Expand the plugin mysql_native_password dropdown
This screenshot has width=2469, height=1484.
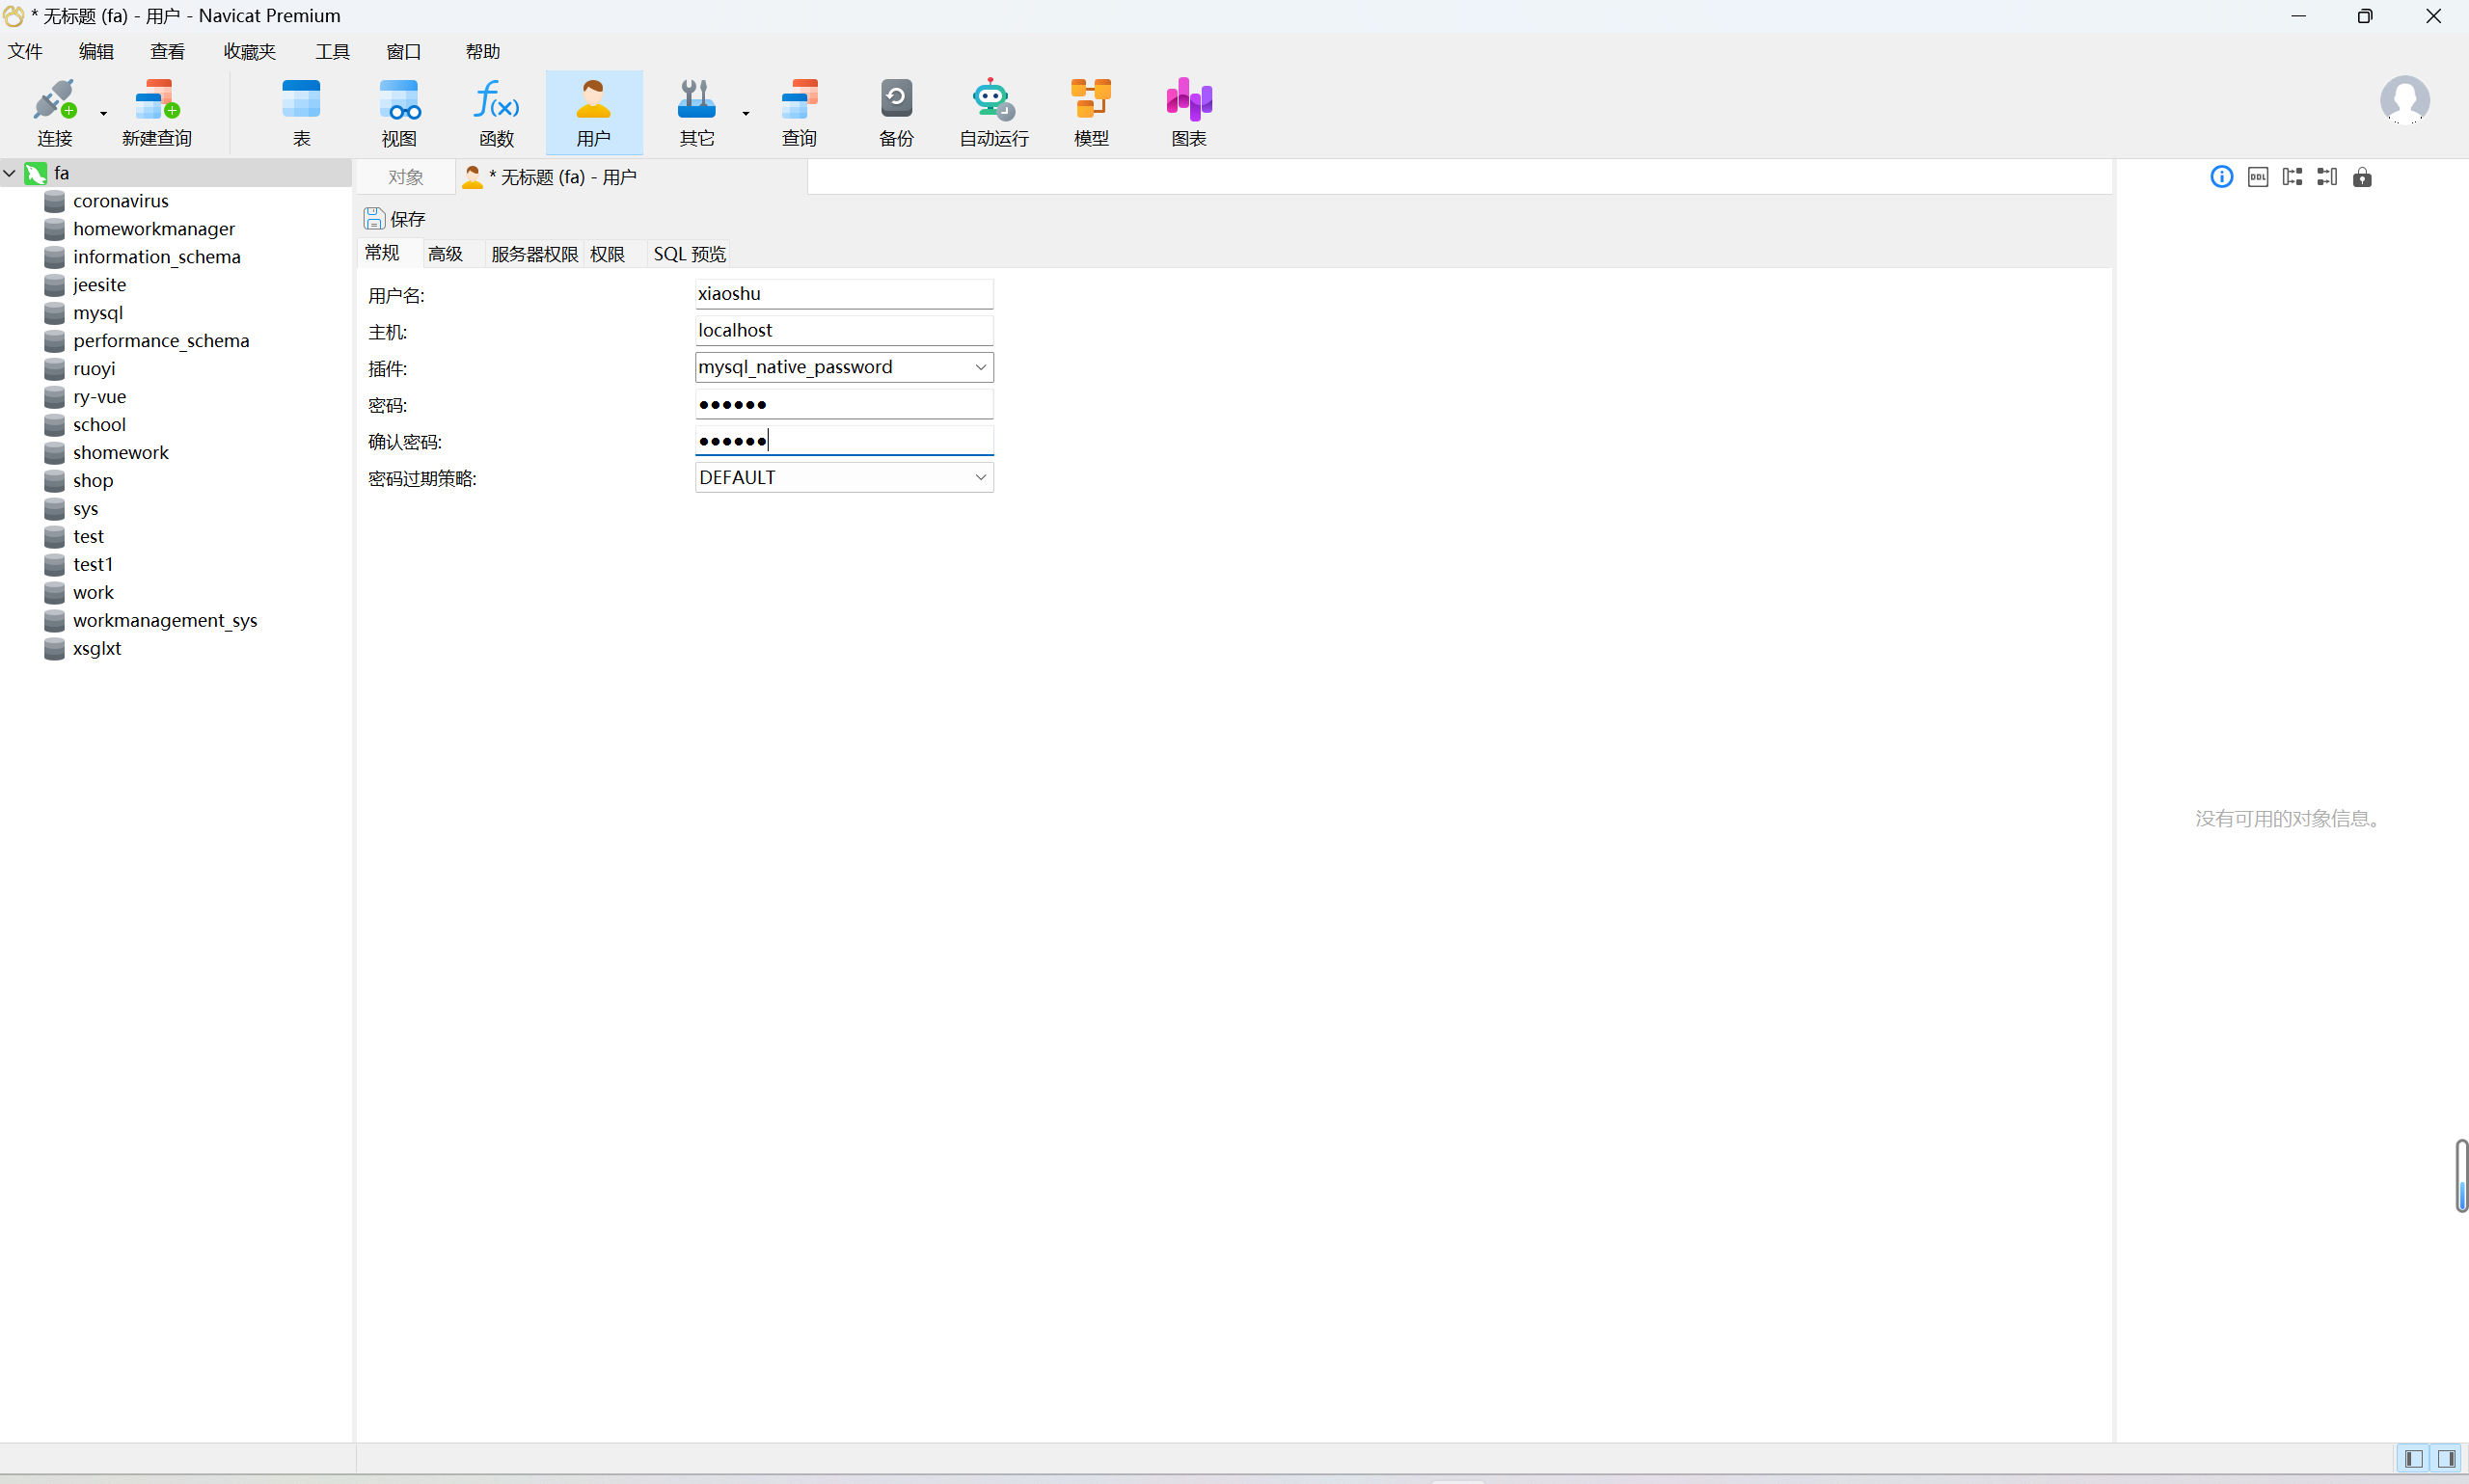point(980,367)
